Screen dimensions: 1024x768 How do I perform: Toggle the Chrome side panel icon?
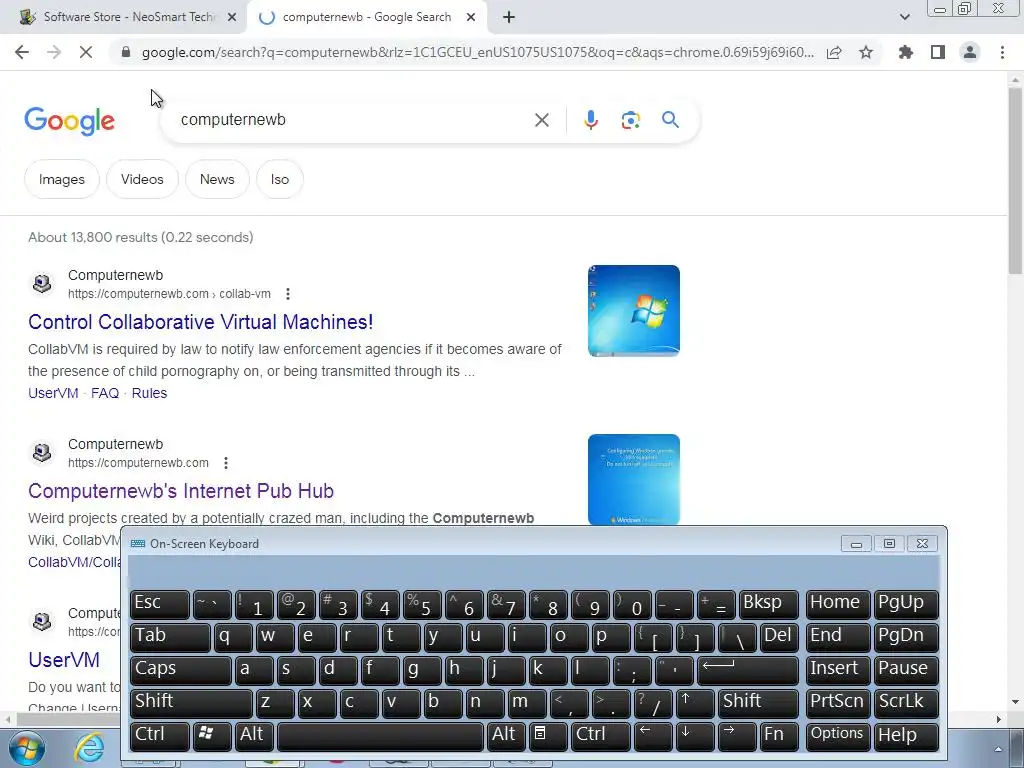(x=938, y=52)
